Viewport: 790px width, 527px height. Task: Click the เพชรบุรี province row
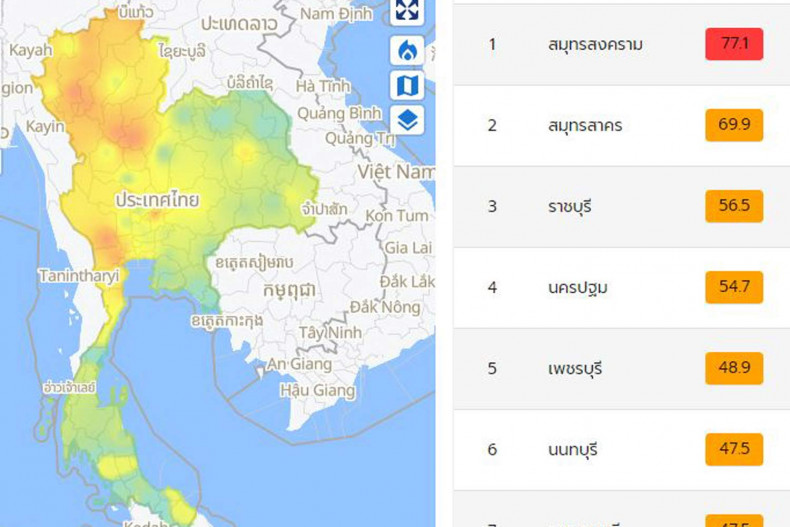tap(575, 369)
